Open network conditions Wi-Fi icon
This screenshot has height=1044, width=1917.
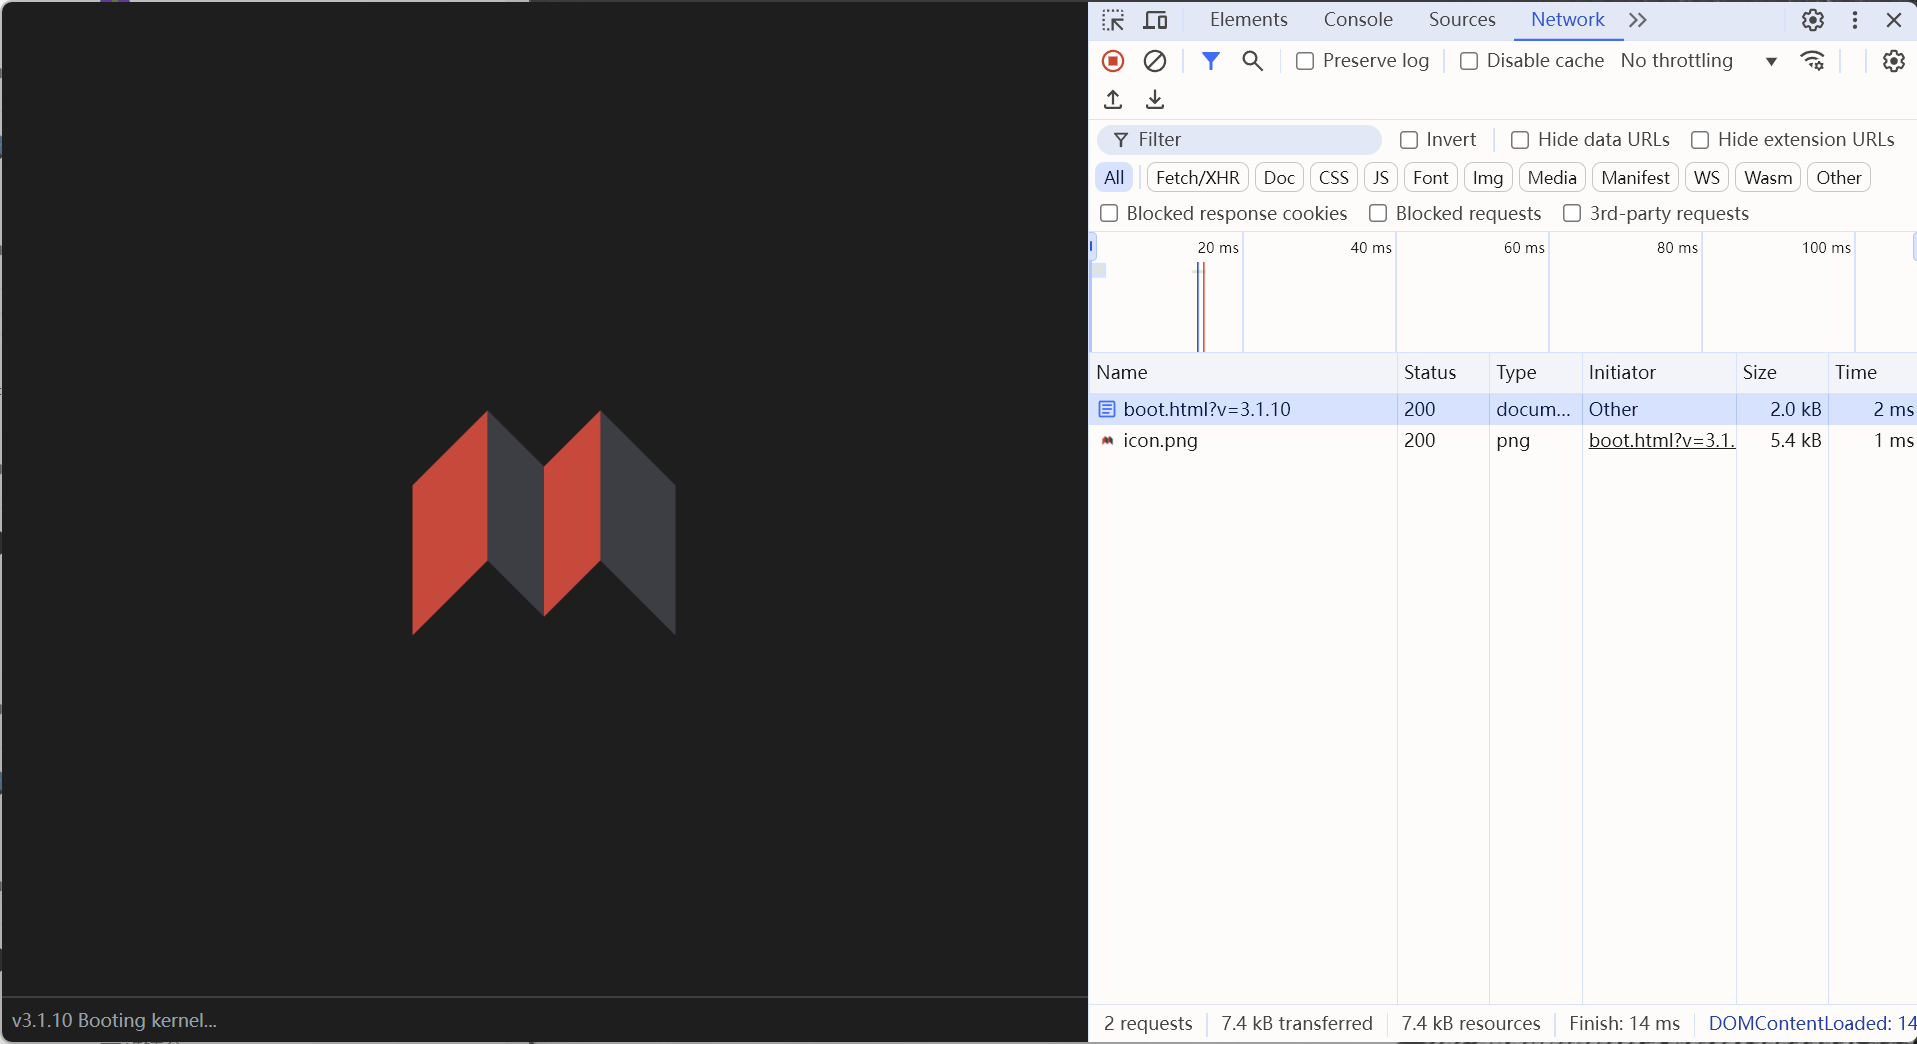[1812, 61]
